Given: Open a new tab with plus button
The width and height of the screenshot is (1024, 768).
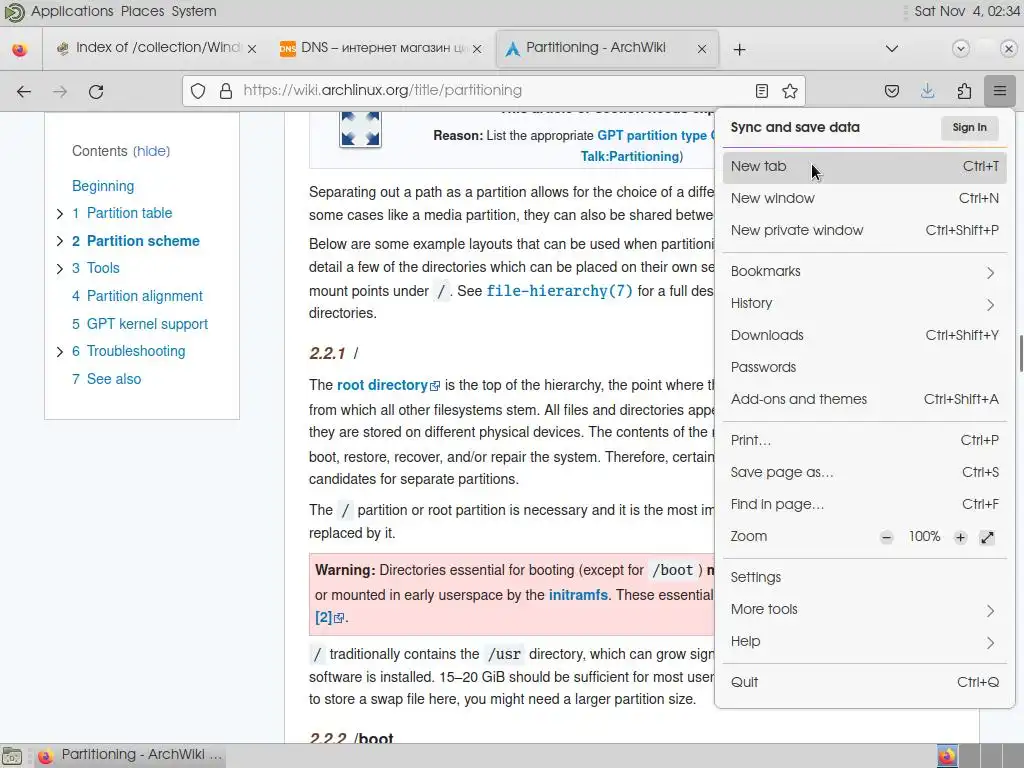Looking at the screenshot, I should click(x=739, y=50).
